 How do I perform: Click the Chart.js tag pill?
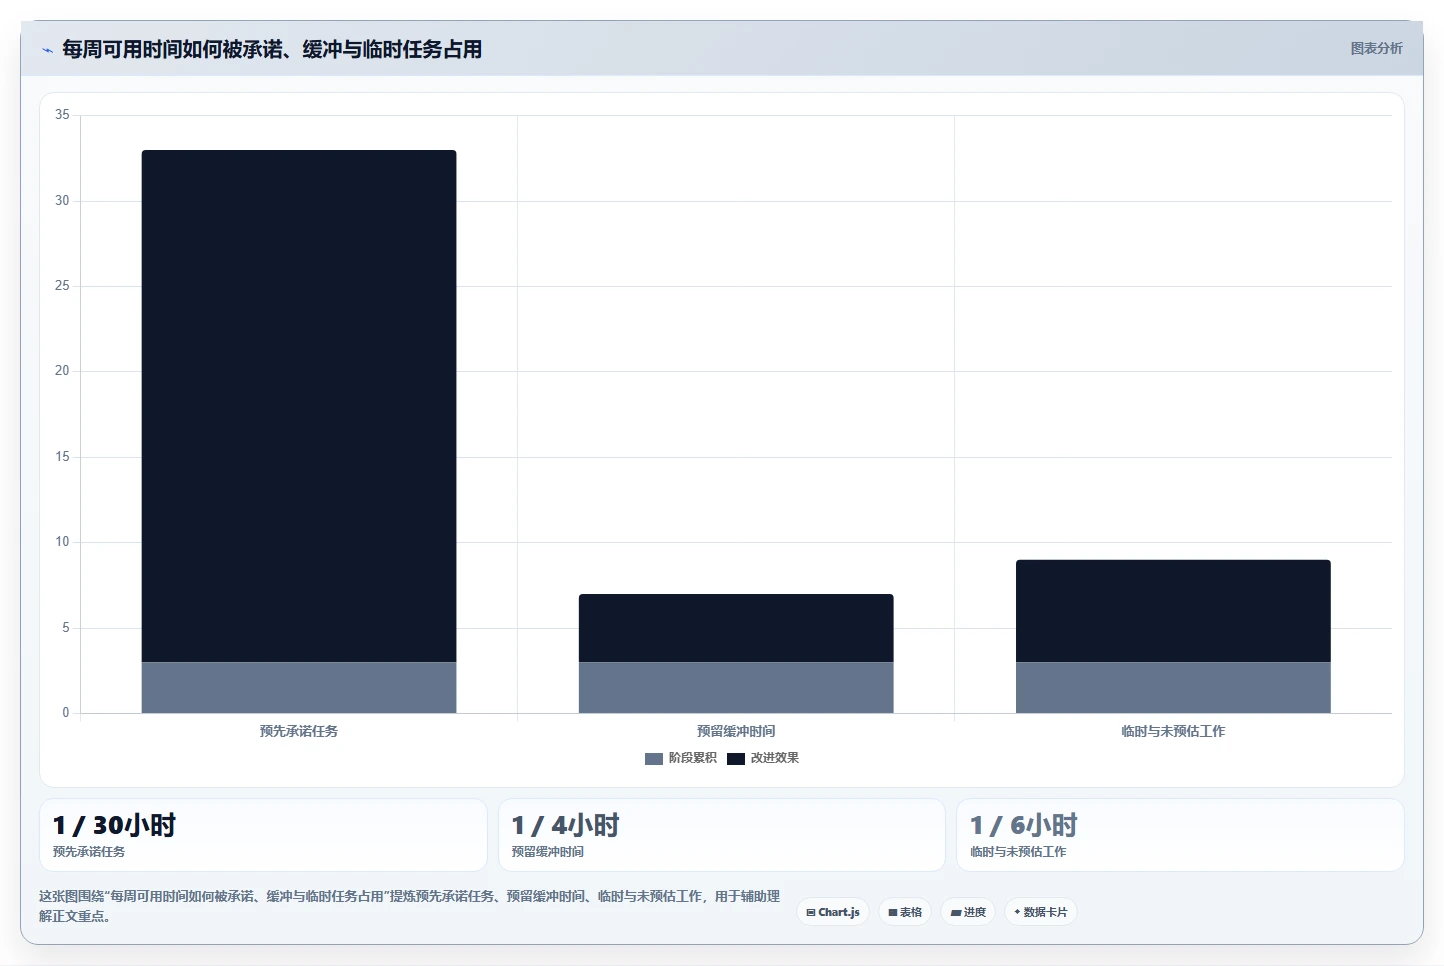(833, 912)
